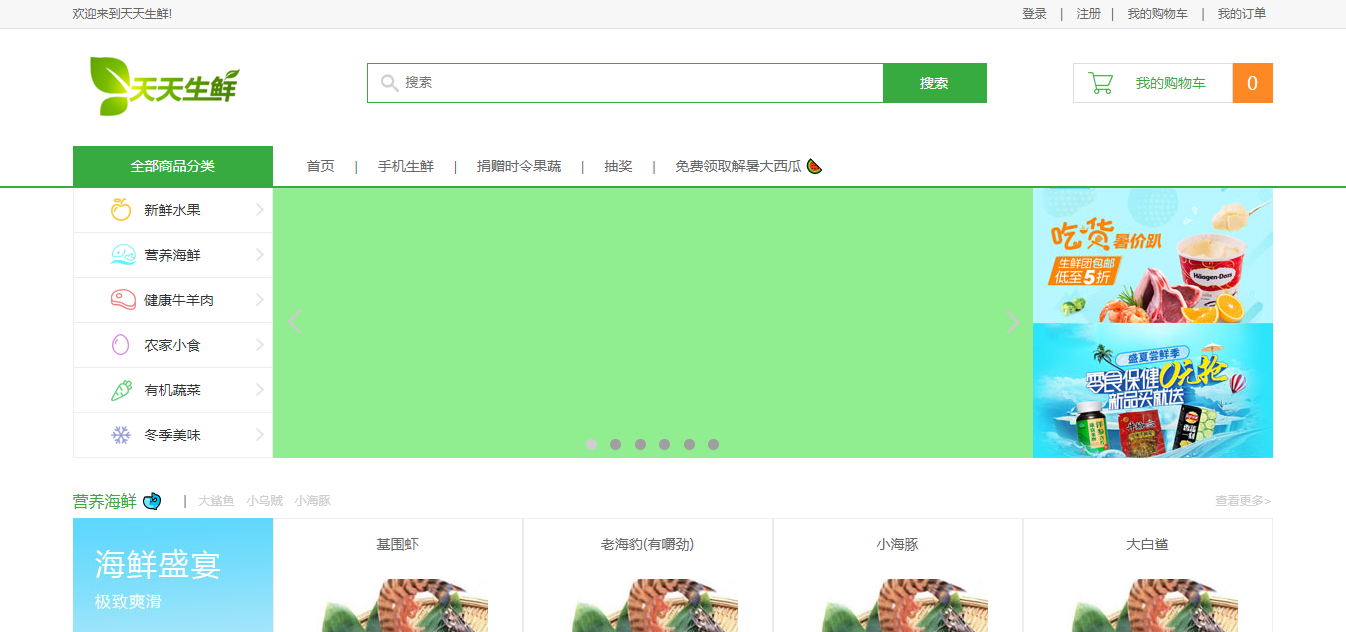Open the 零食保健 promo banner

click(x=1153, y=390)
